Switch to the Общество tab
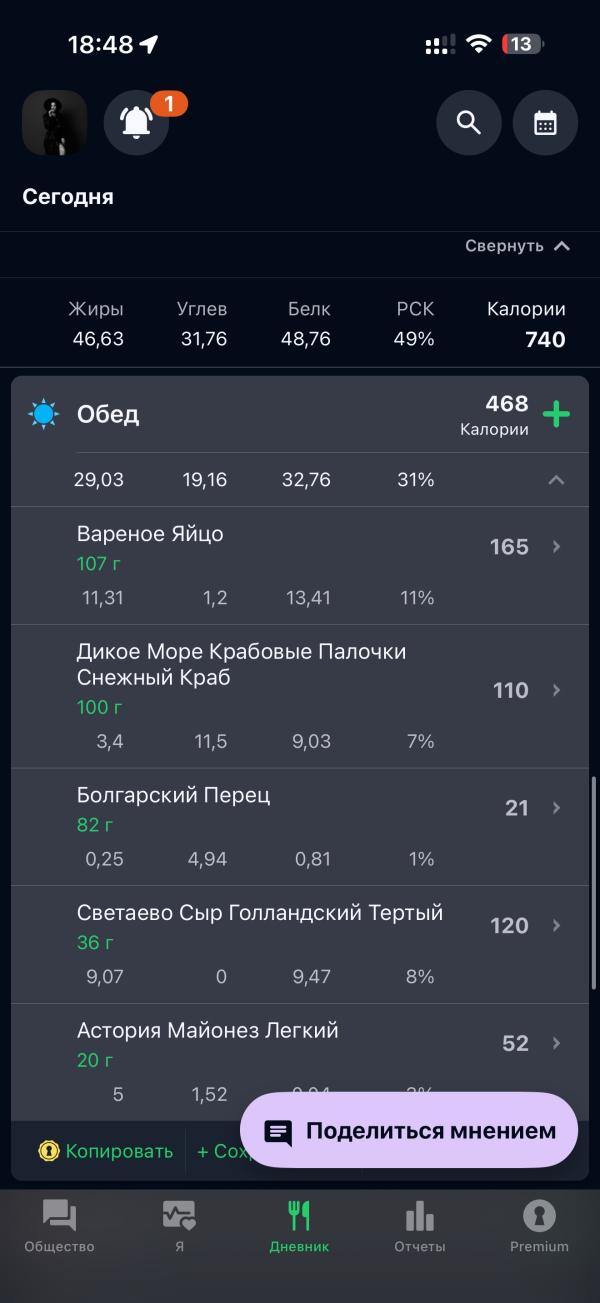This screenshot has width=600, height=1303. (59, 1227)
